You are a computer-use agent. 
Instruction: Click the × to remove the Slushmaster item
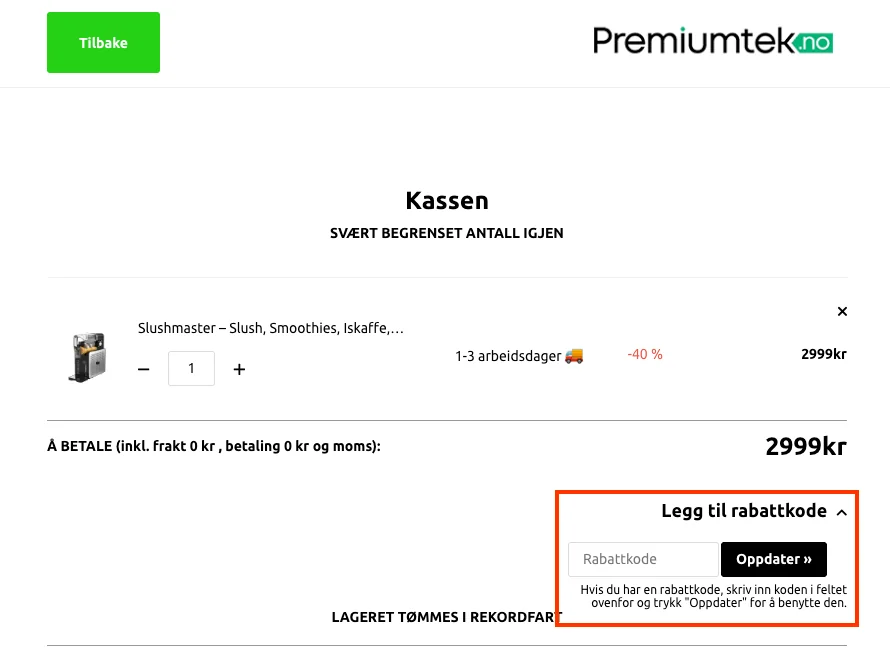click(842, 311)
